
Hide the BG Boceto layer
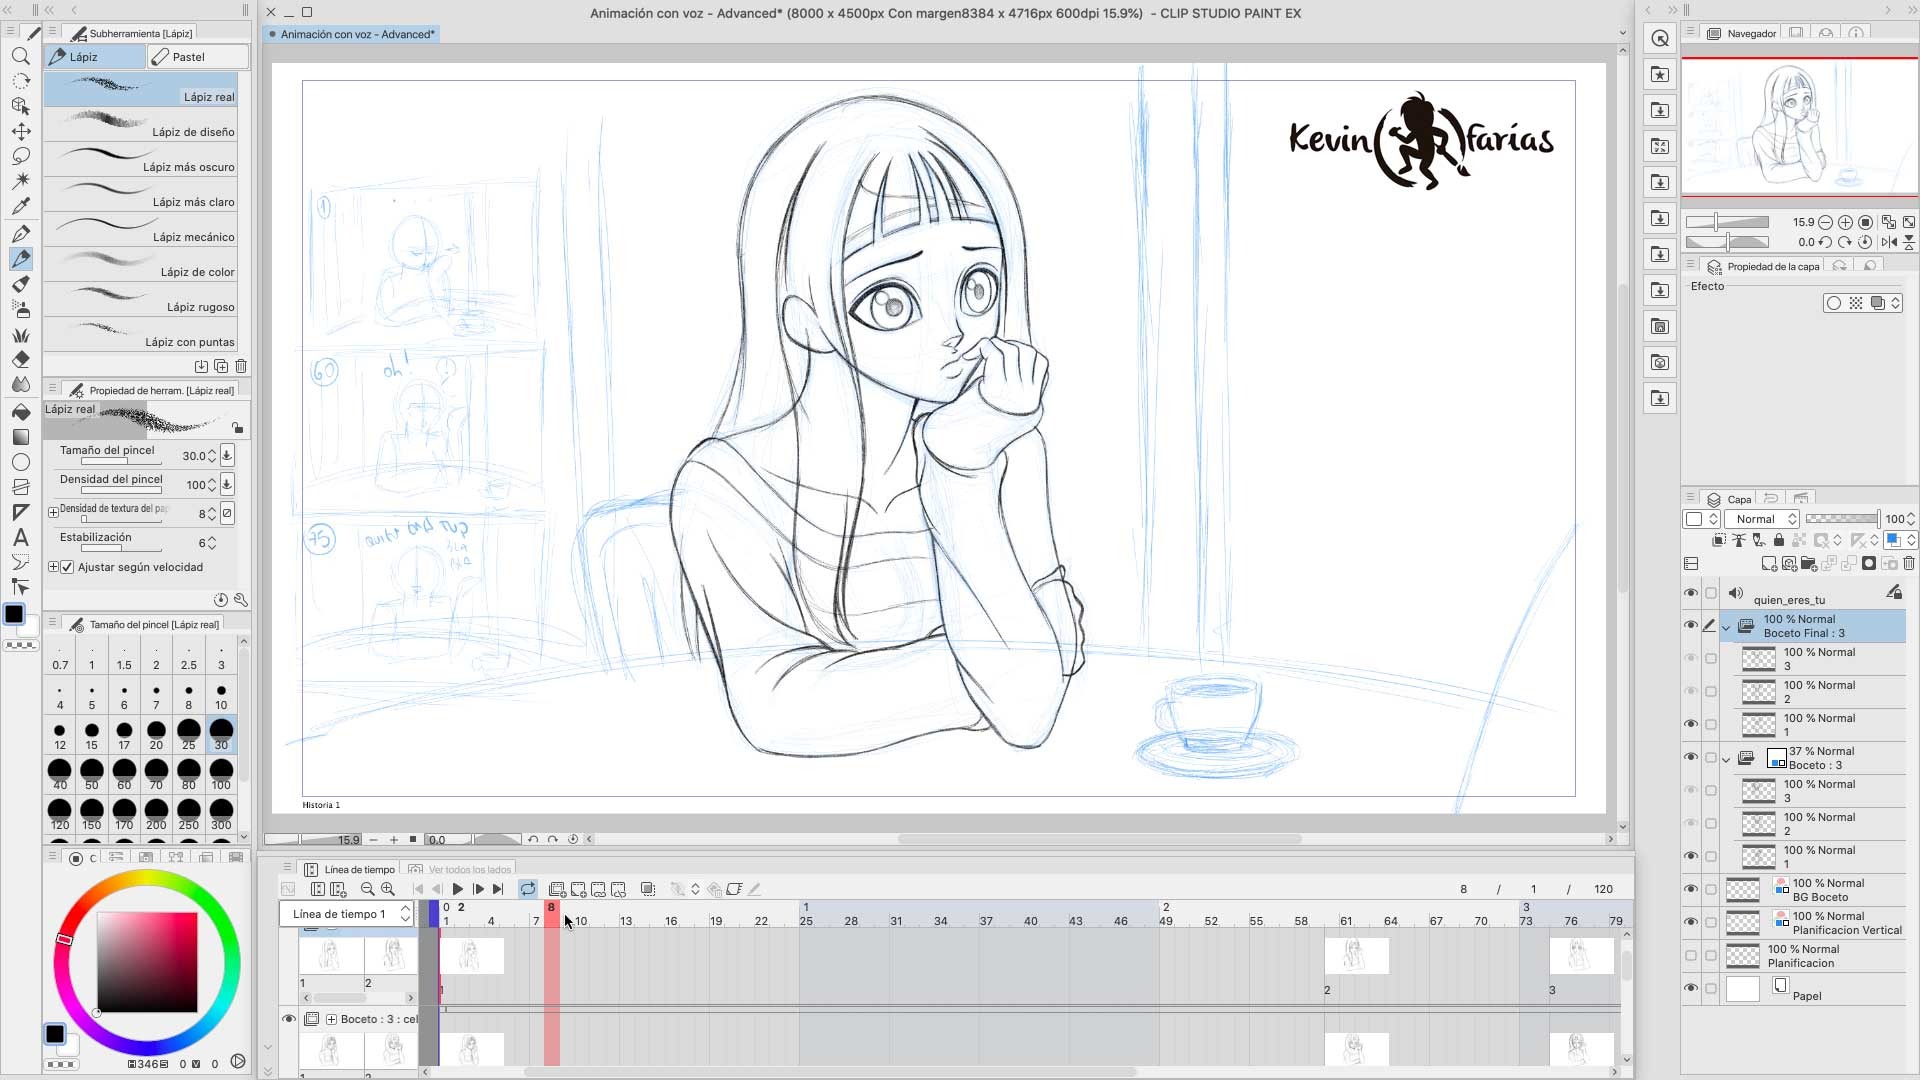tap(1691, 889)
